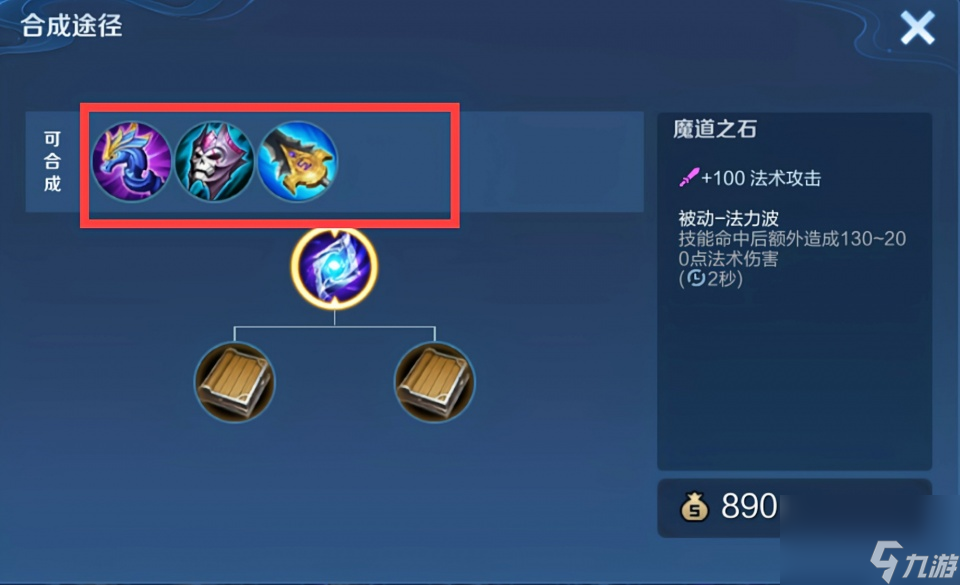Image resolution: width=960 pixels, height=585 pixels.
Task: Close the 合成途径 panel with X
Action: coord(917,28)
